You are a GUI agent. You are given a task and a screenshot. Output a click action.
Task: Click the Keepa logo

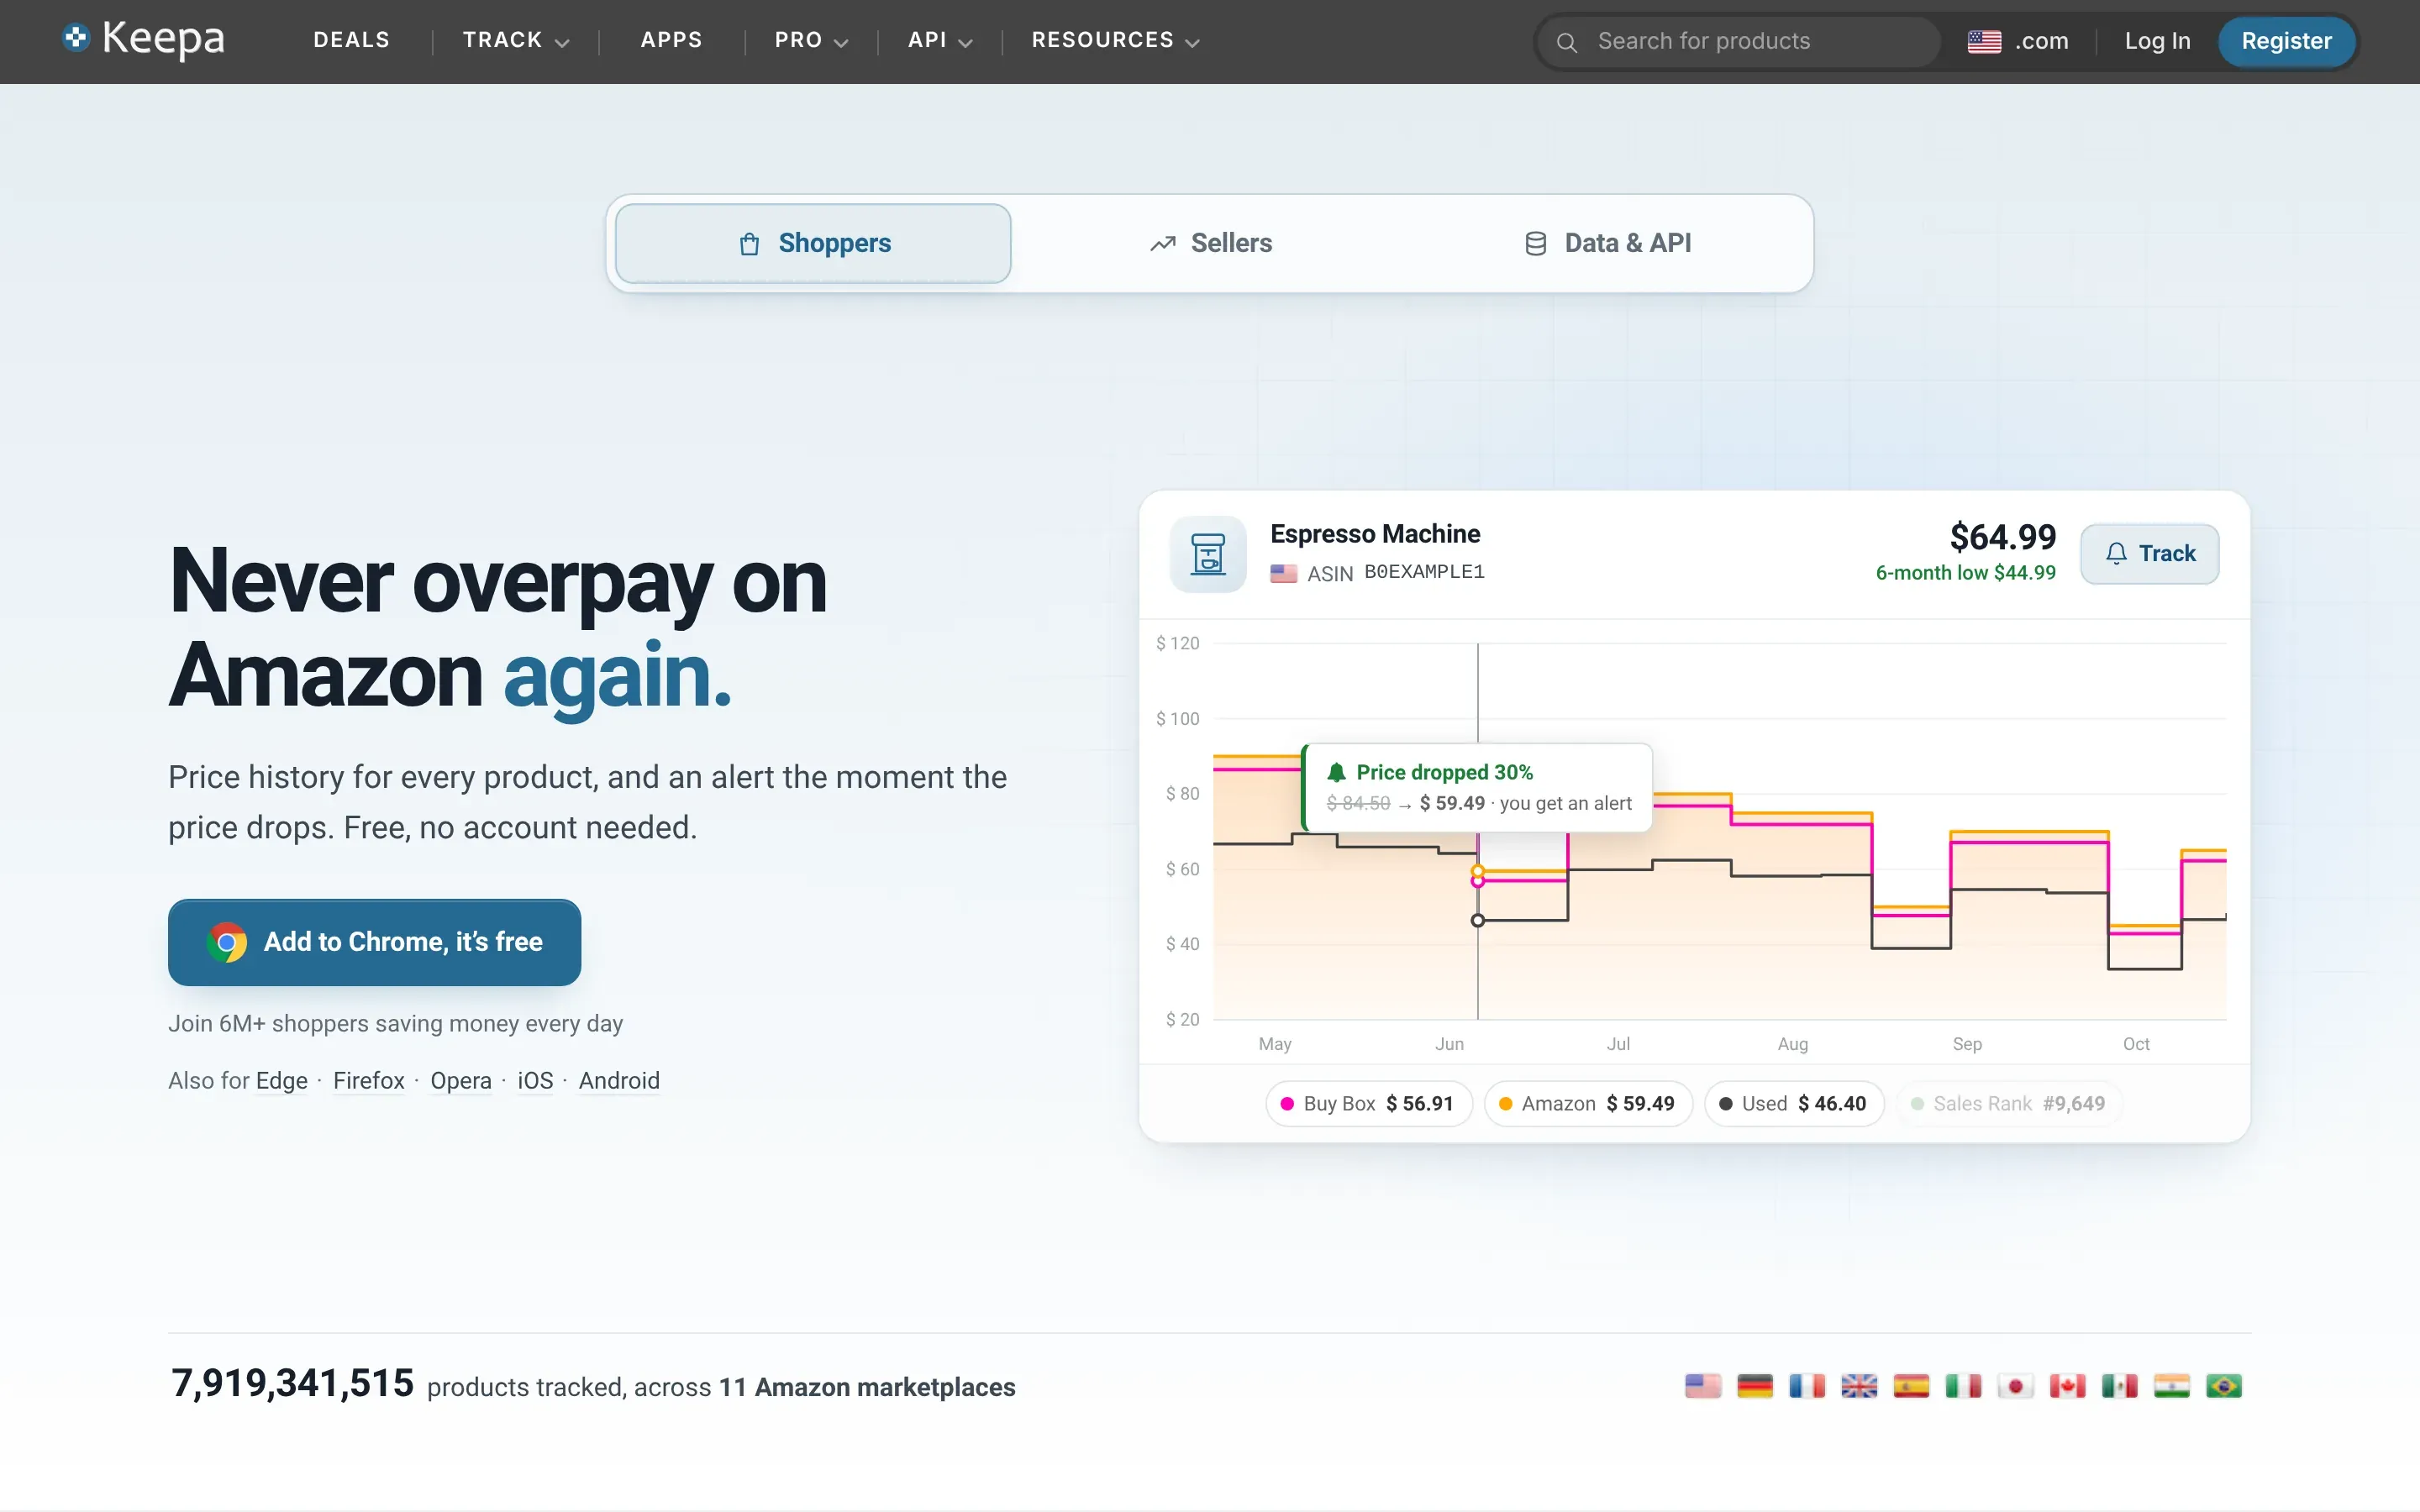tap(143, 40)
